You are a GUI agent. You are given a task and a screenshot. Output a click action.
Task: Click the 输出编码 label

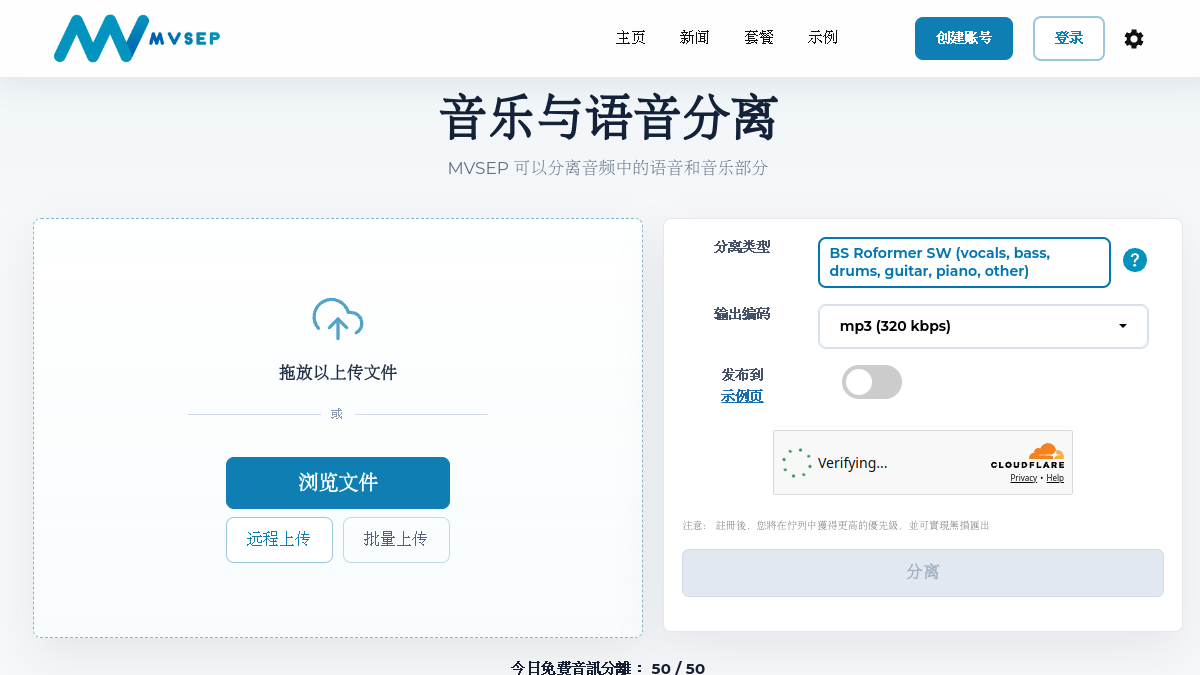pyautogui.click(x=742, y=314)
